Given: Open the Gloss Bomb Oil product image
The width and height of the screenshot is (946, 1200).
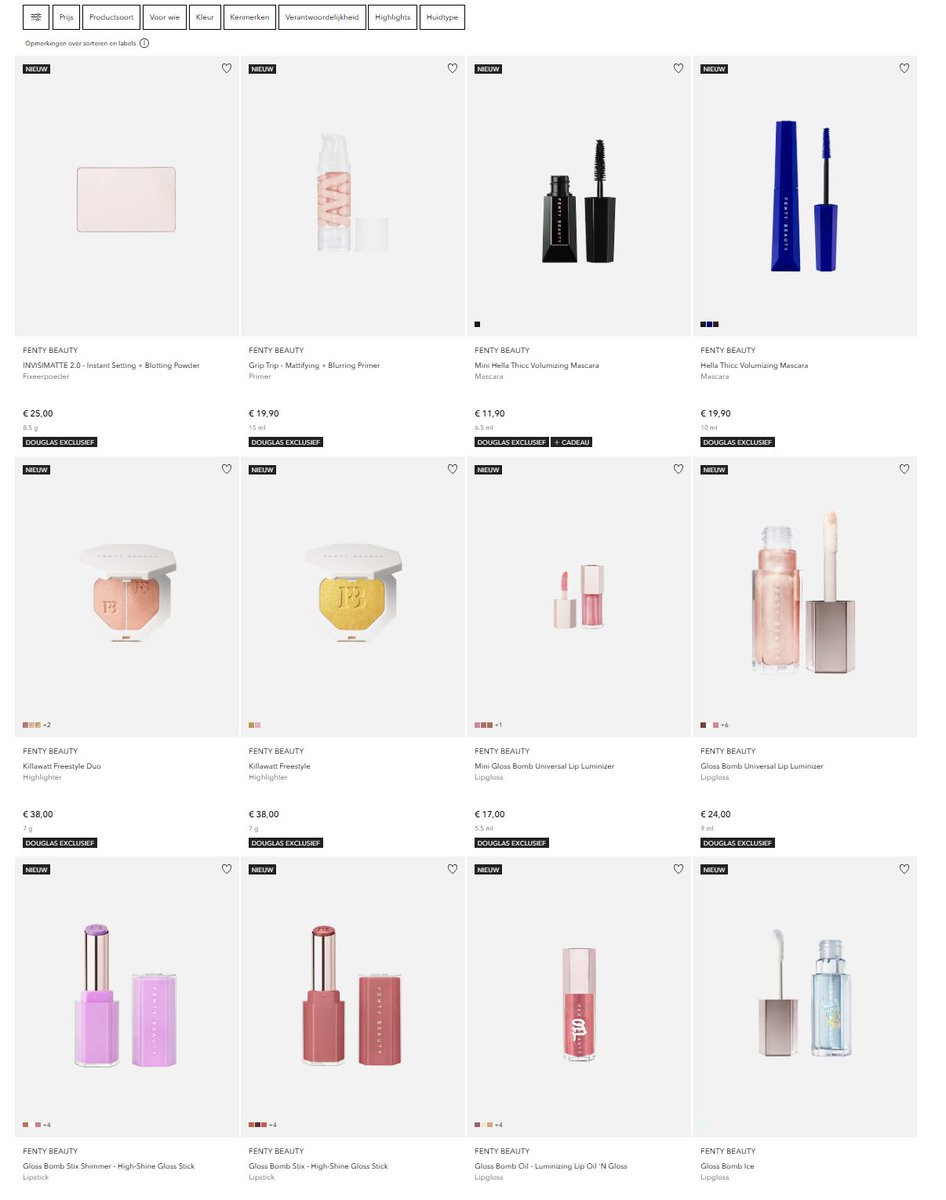Looking at the screenshot, I should click(x=579, y=997).
